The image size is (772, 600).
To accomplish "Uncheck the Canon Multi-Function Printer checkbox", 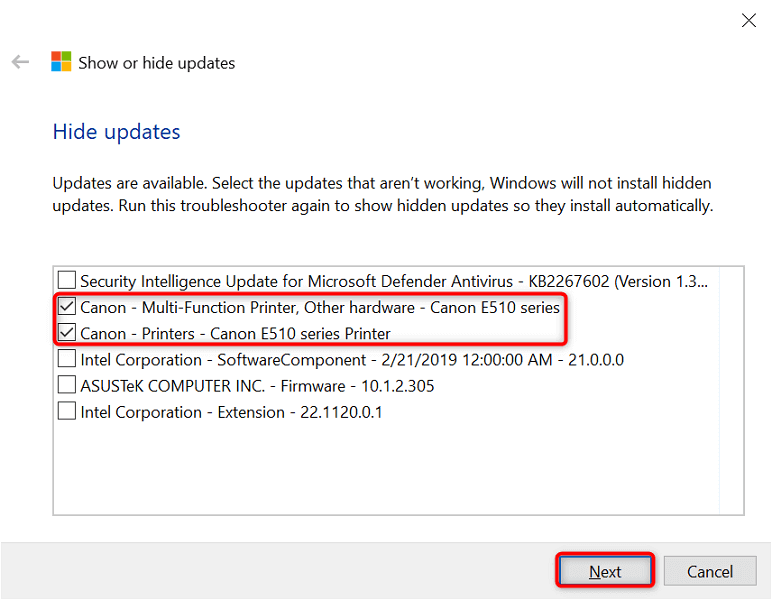I will pos(67,307).
